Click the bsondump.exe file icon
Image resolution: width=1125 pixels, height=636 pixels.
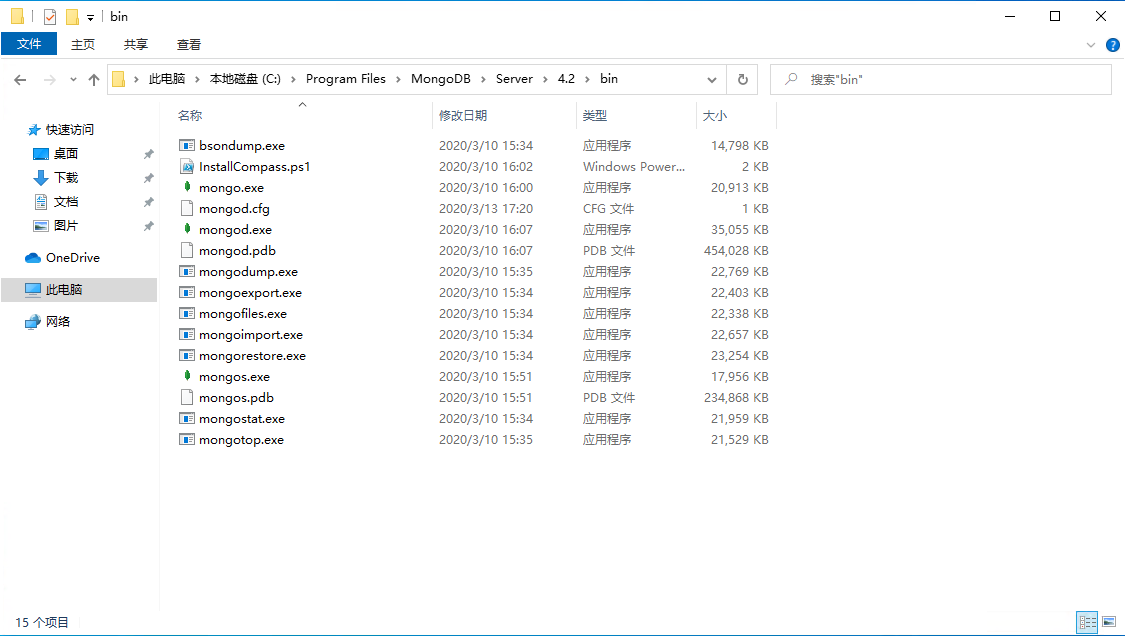(187, 146)
